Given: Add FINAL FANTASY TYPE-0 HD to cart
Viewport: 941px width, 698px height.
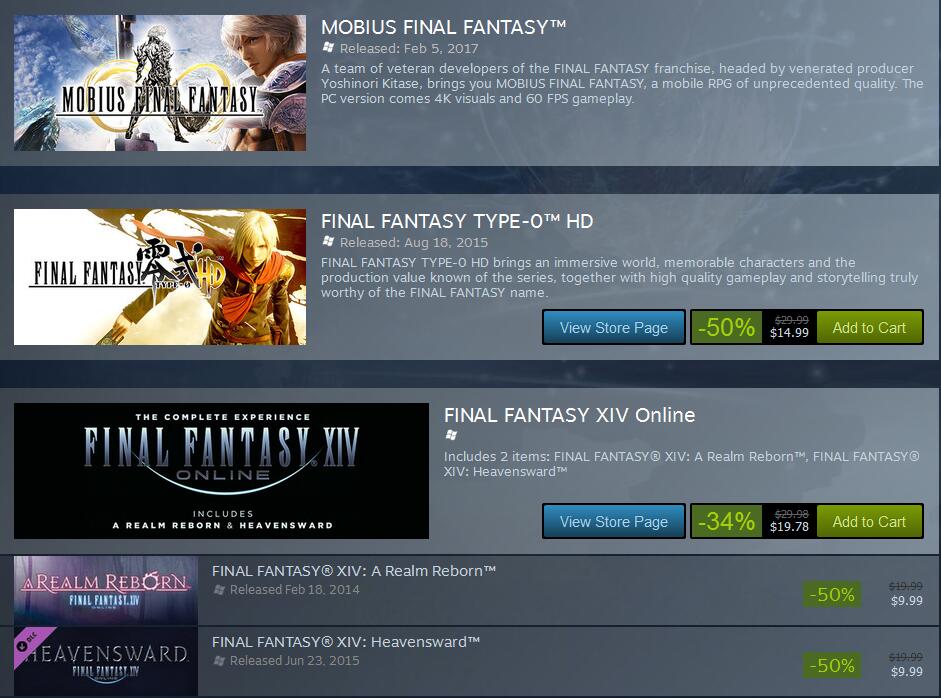Looking at the screenshot, I should pyautogui.click(x=869, y=328).
